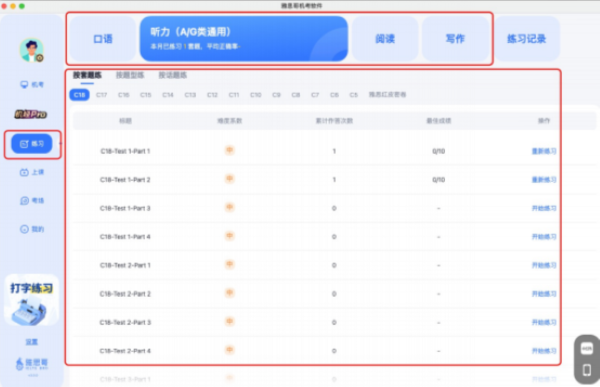
Task: Click best score "0/10" for C18-Test 1-Part 2
Action: tap(439, 180)
